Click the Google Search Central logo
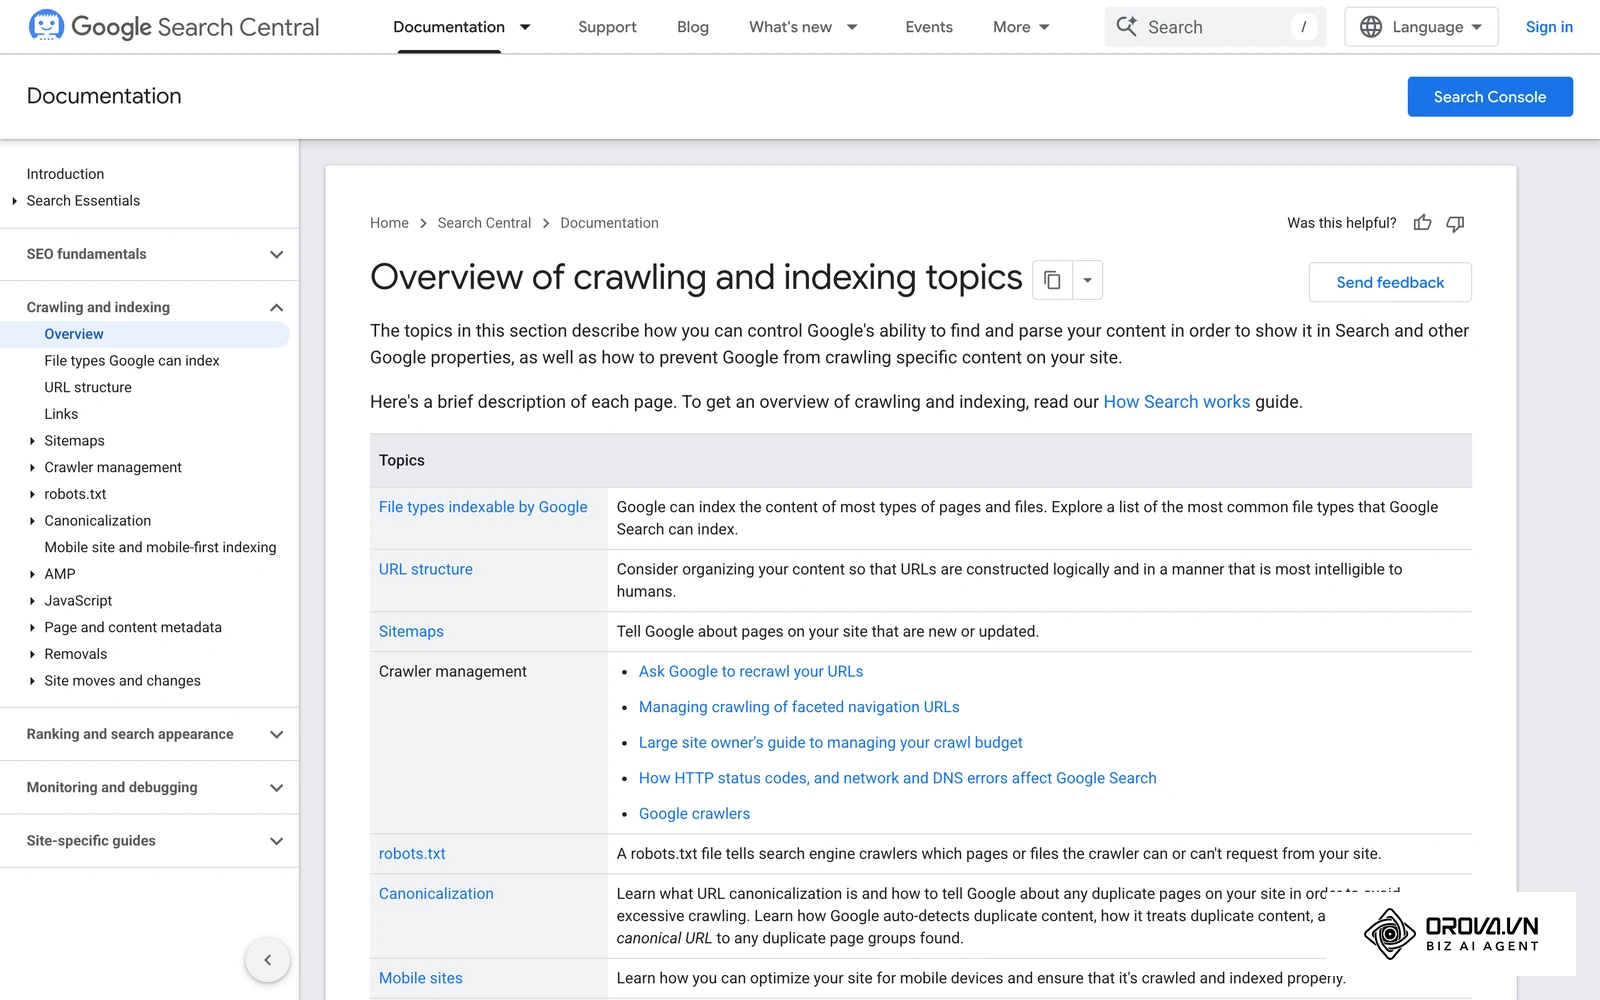This screenshot has height=1000, width=1600. (x=174, y=26)
